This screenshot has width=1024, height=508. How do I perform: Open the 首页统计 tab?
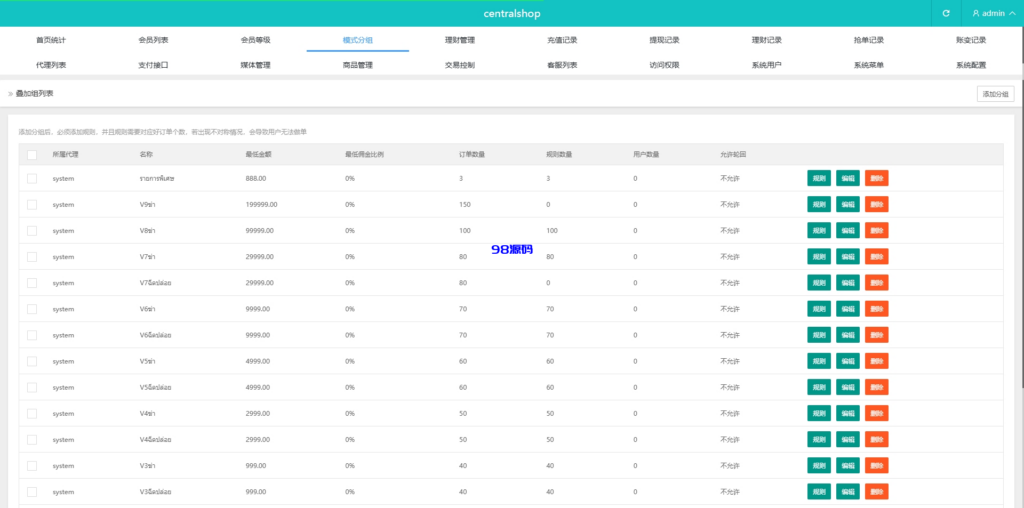[x=51, y=40]
